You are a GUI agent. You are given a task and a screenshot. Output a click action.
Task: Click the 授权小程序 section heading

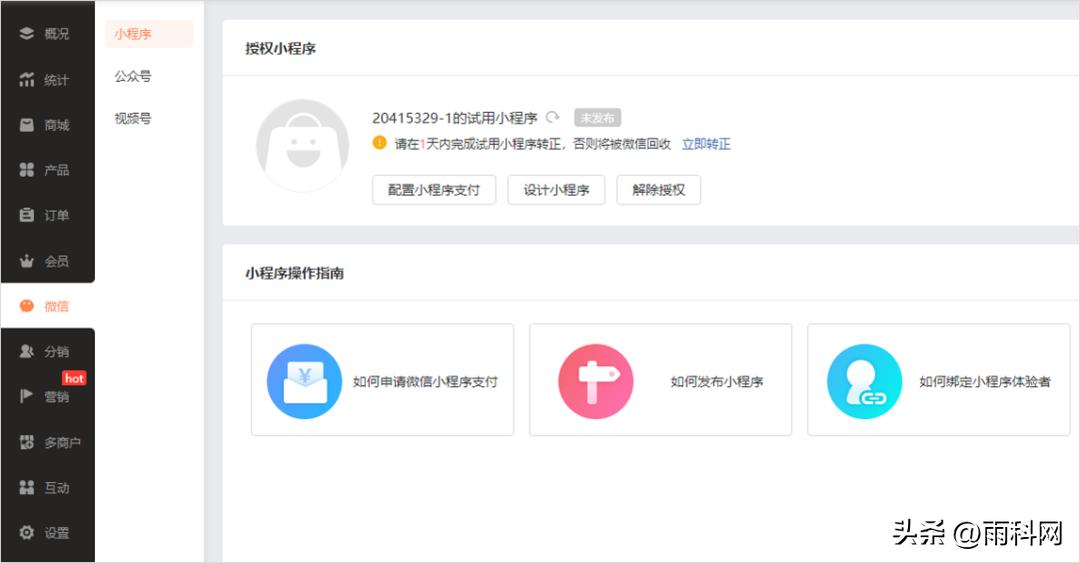(280, 48)
